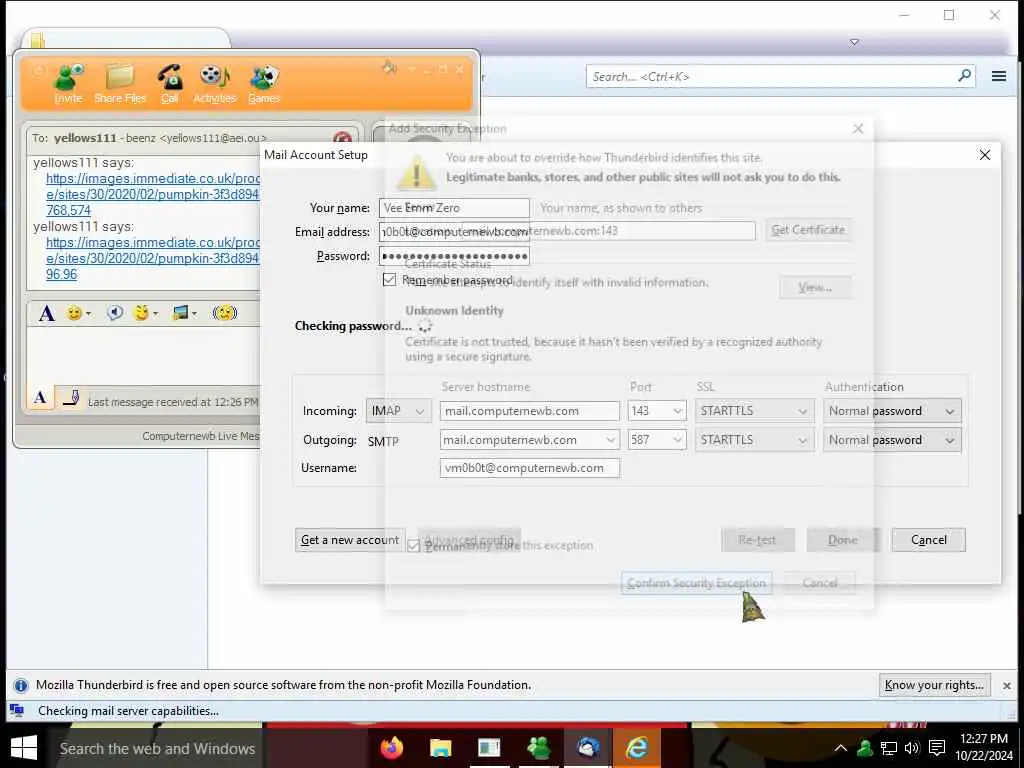Open the tab list dropdown arrow in Thunderbird
Image resolution: width=1024 pixels, height=768 pixels.
tap(854, 42)
